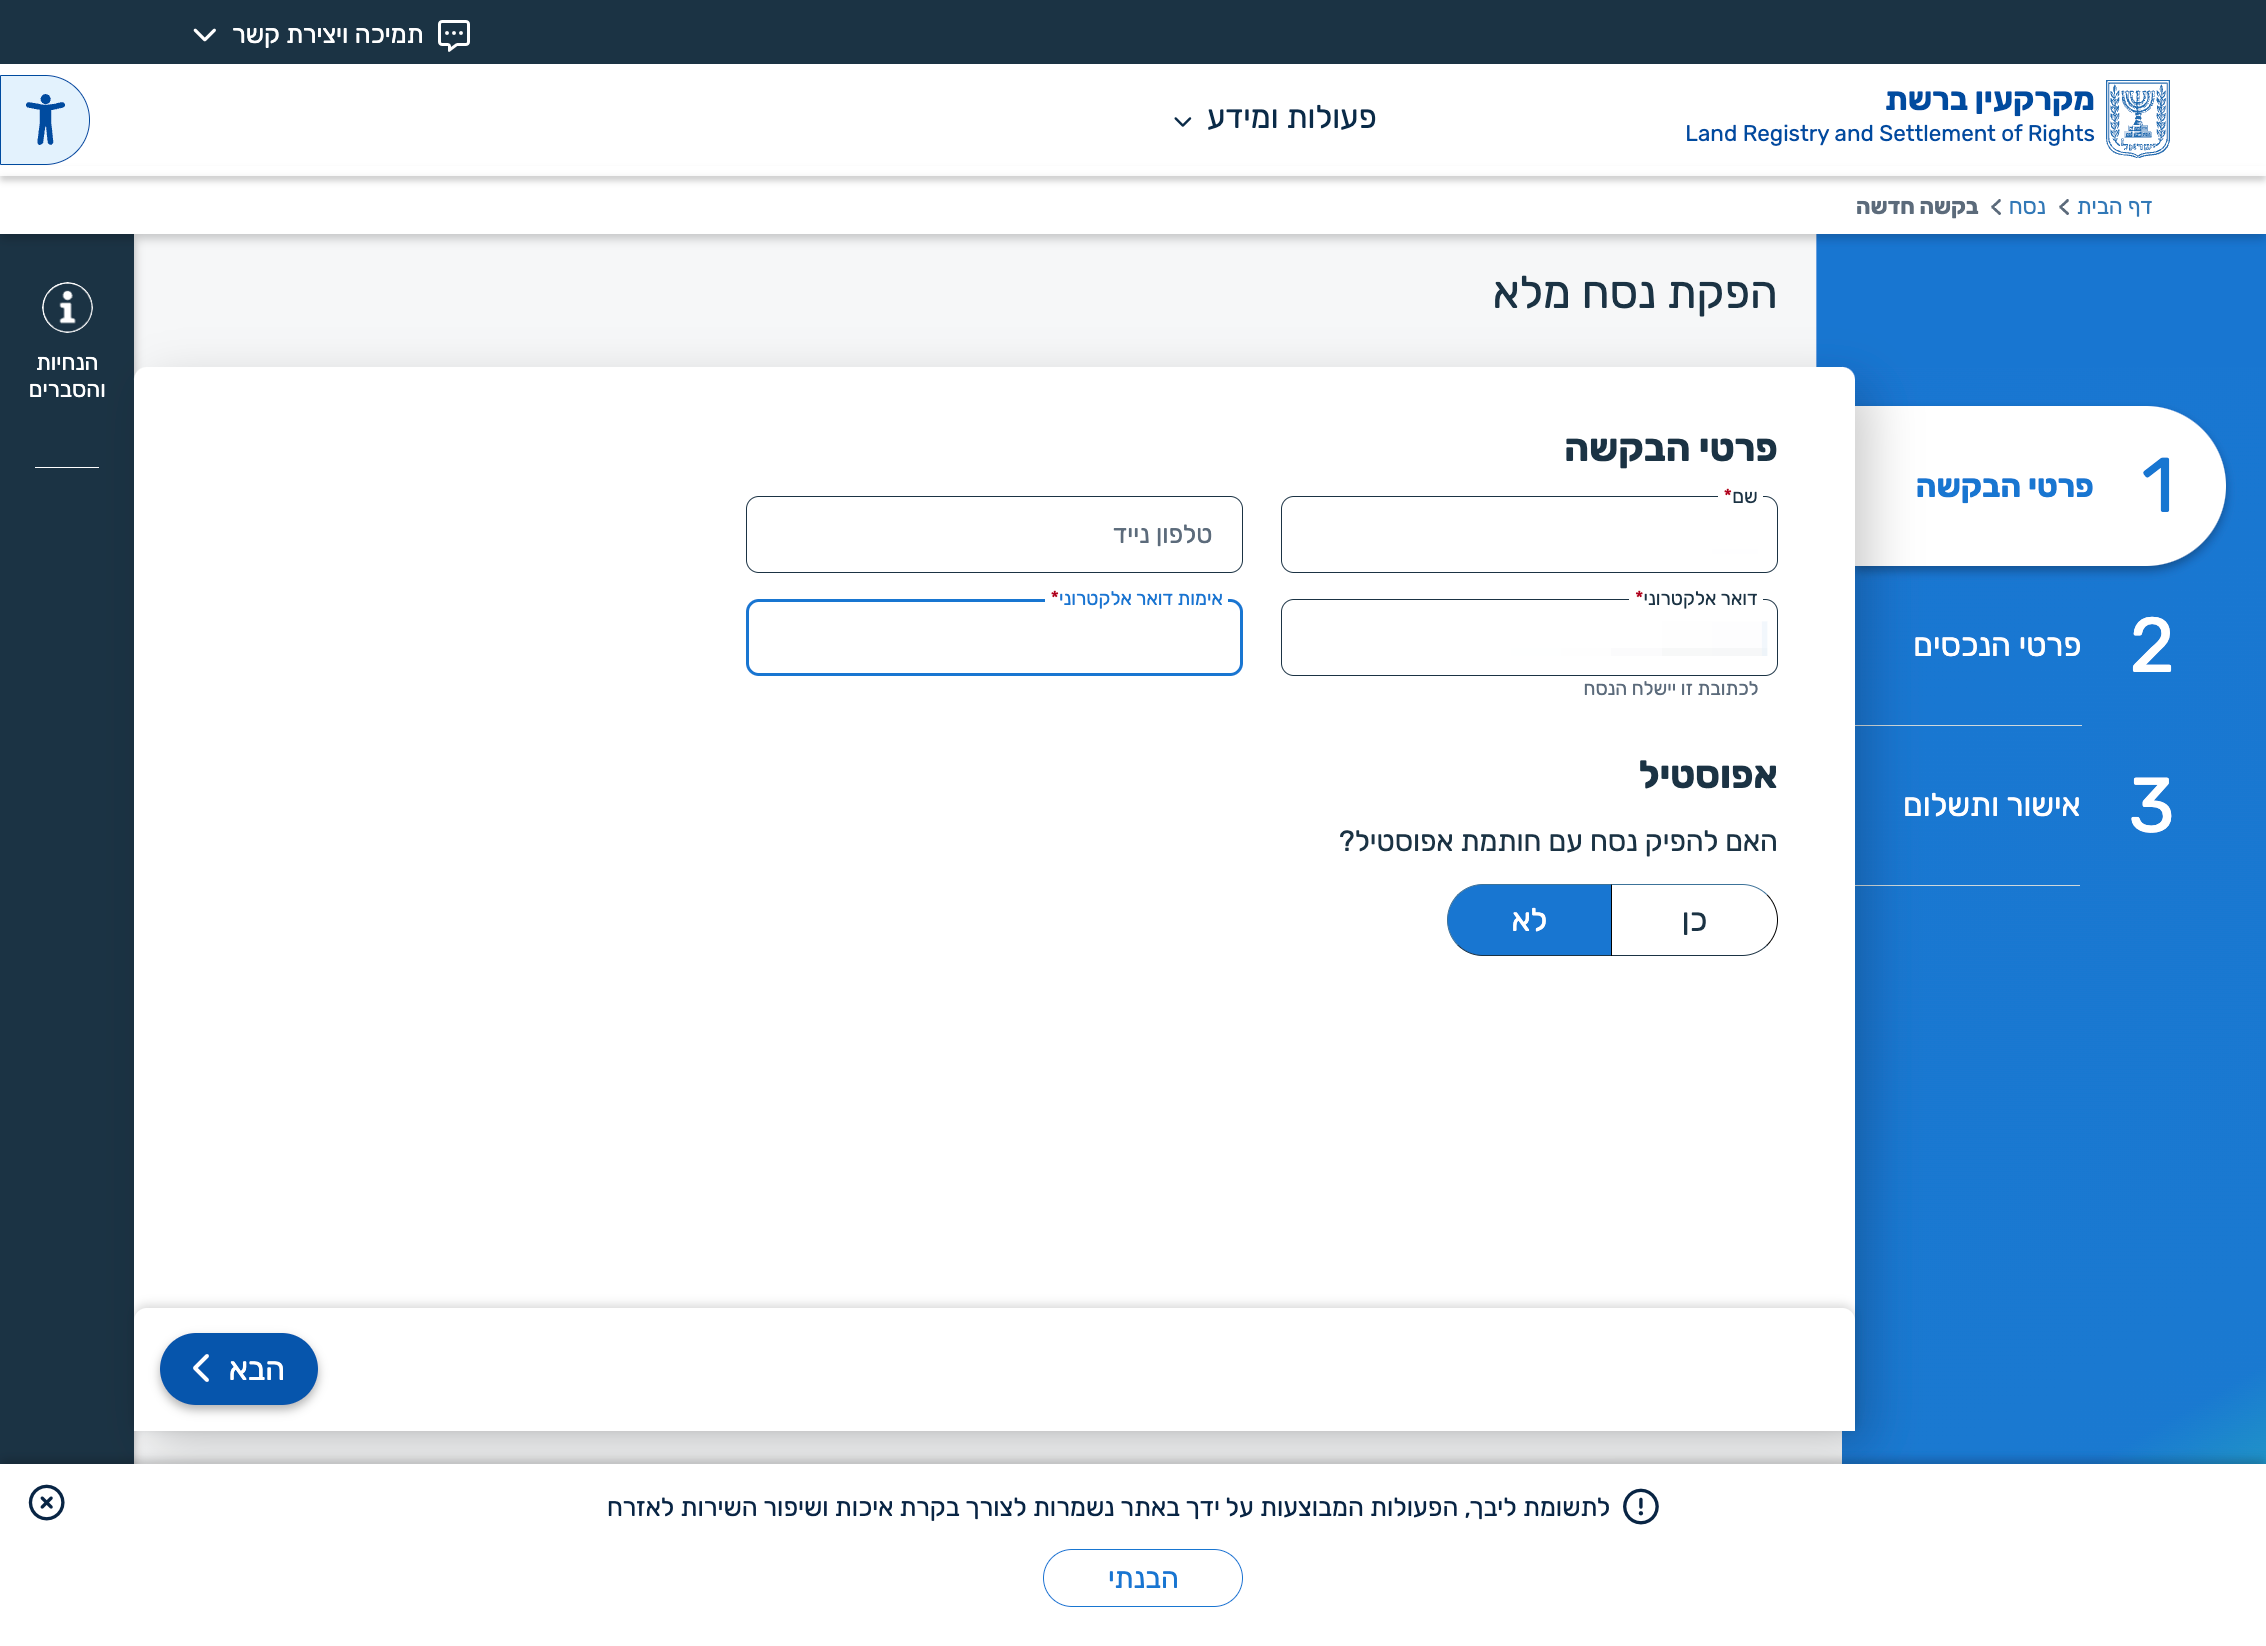Expand the תמיכה ויצירת קשר dropdown
The image size is (2266, 1646).
click(x=330, y=35)
